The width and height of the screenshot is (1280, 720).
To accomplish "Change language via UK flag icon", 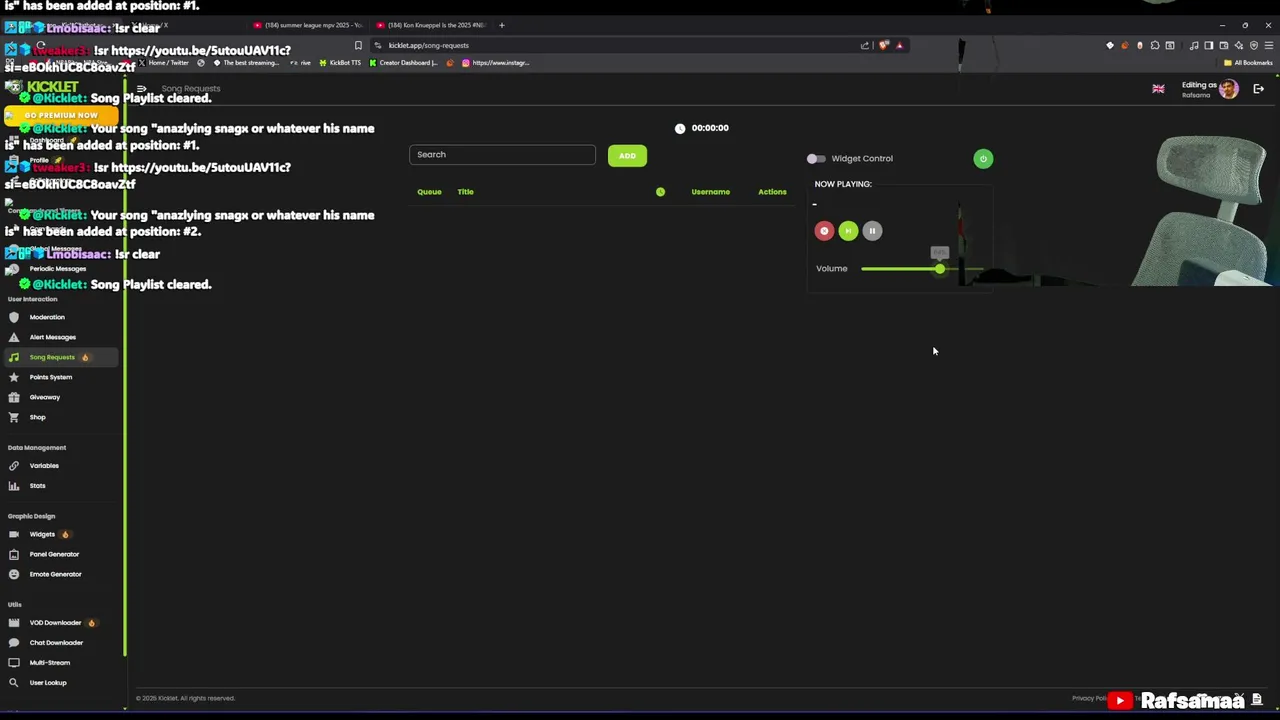I will click(x=1158, y=89).
